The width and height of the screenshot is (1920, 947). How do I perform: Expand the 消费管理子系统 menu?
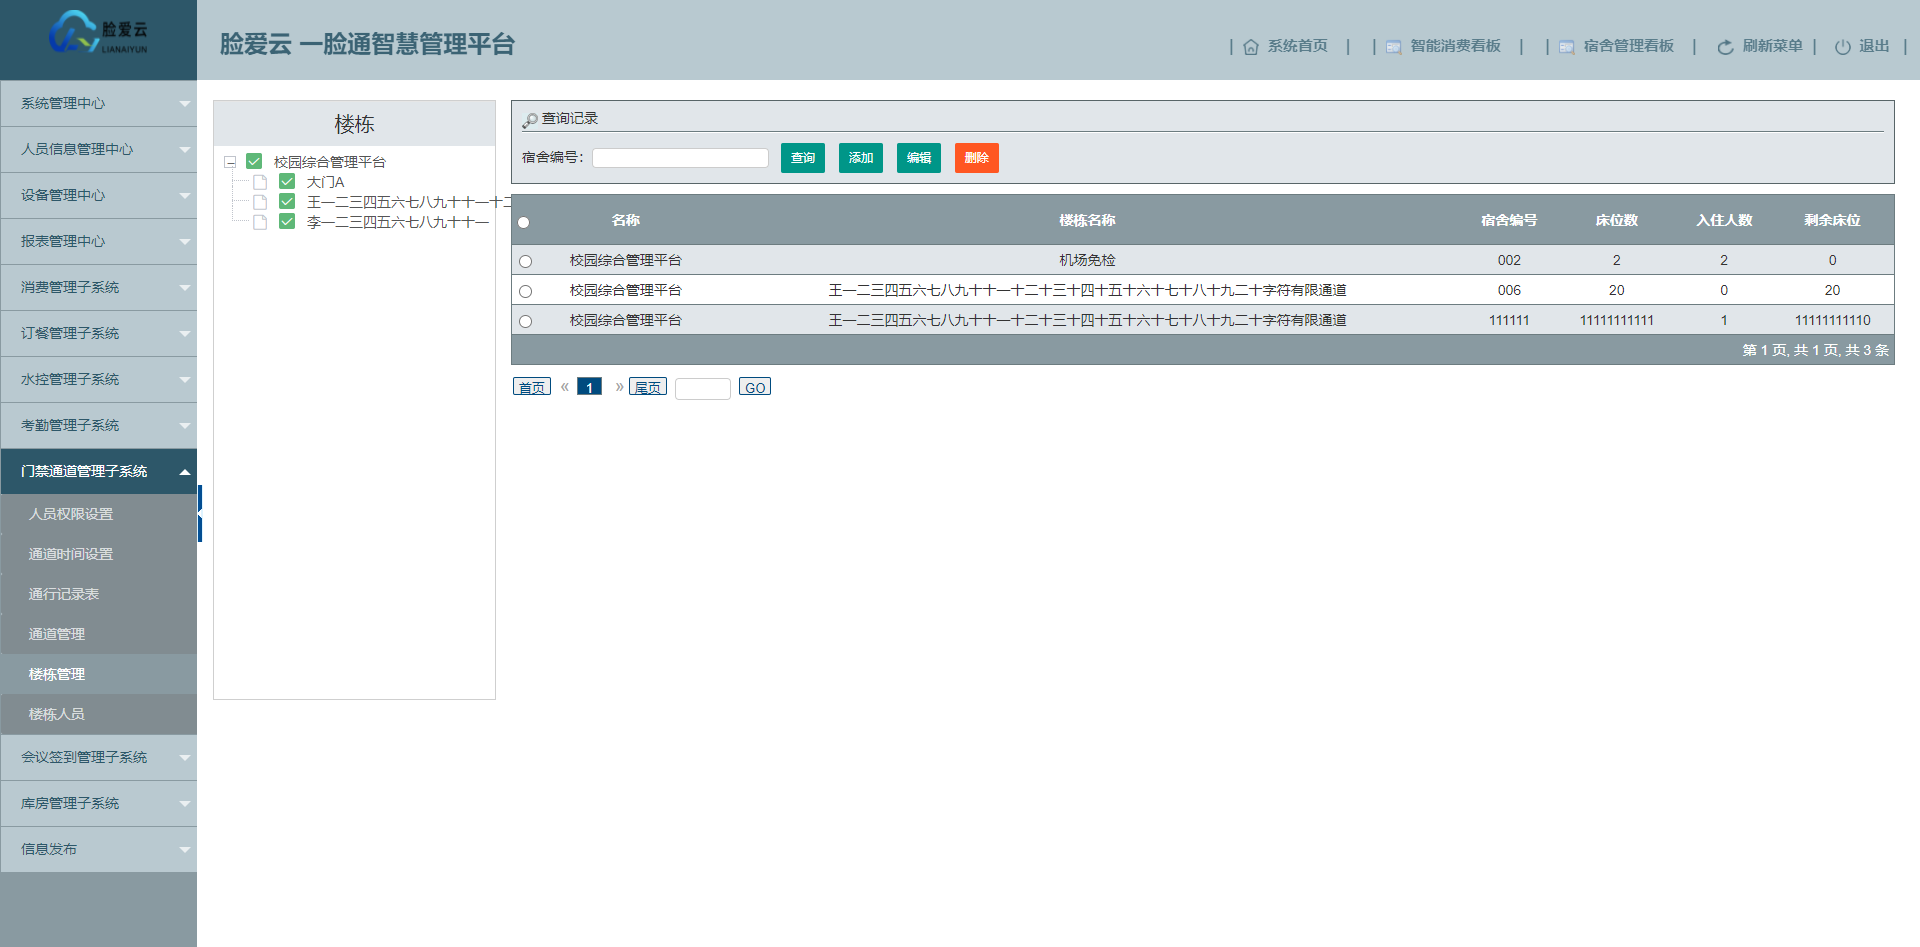[x=98, y=287]
